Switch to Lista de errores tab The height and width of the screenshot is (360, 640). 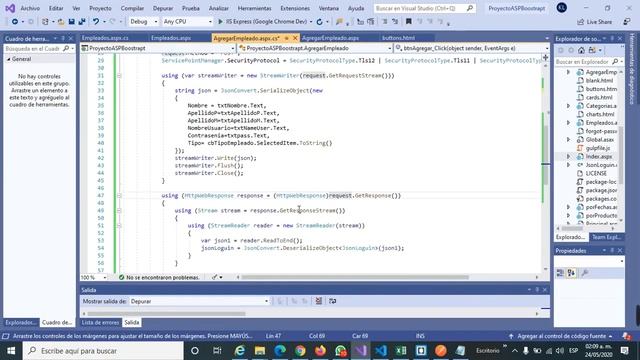[x=100, y=322]
